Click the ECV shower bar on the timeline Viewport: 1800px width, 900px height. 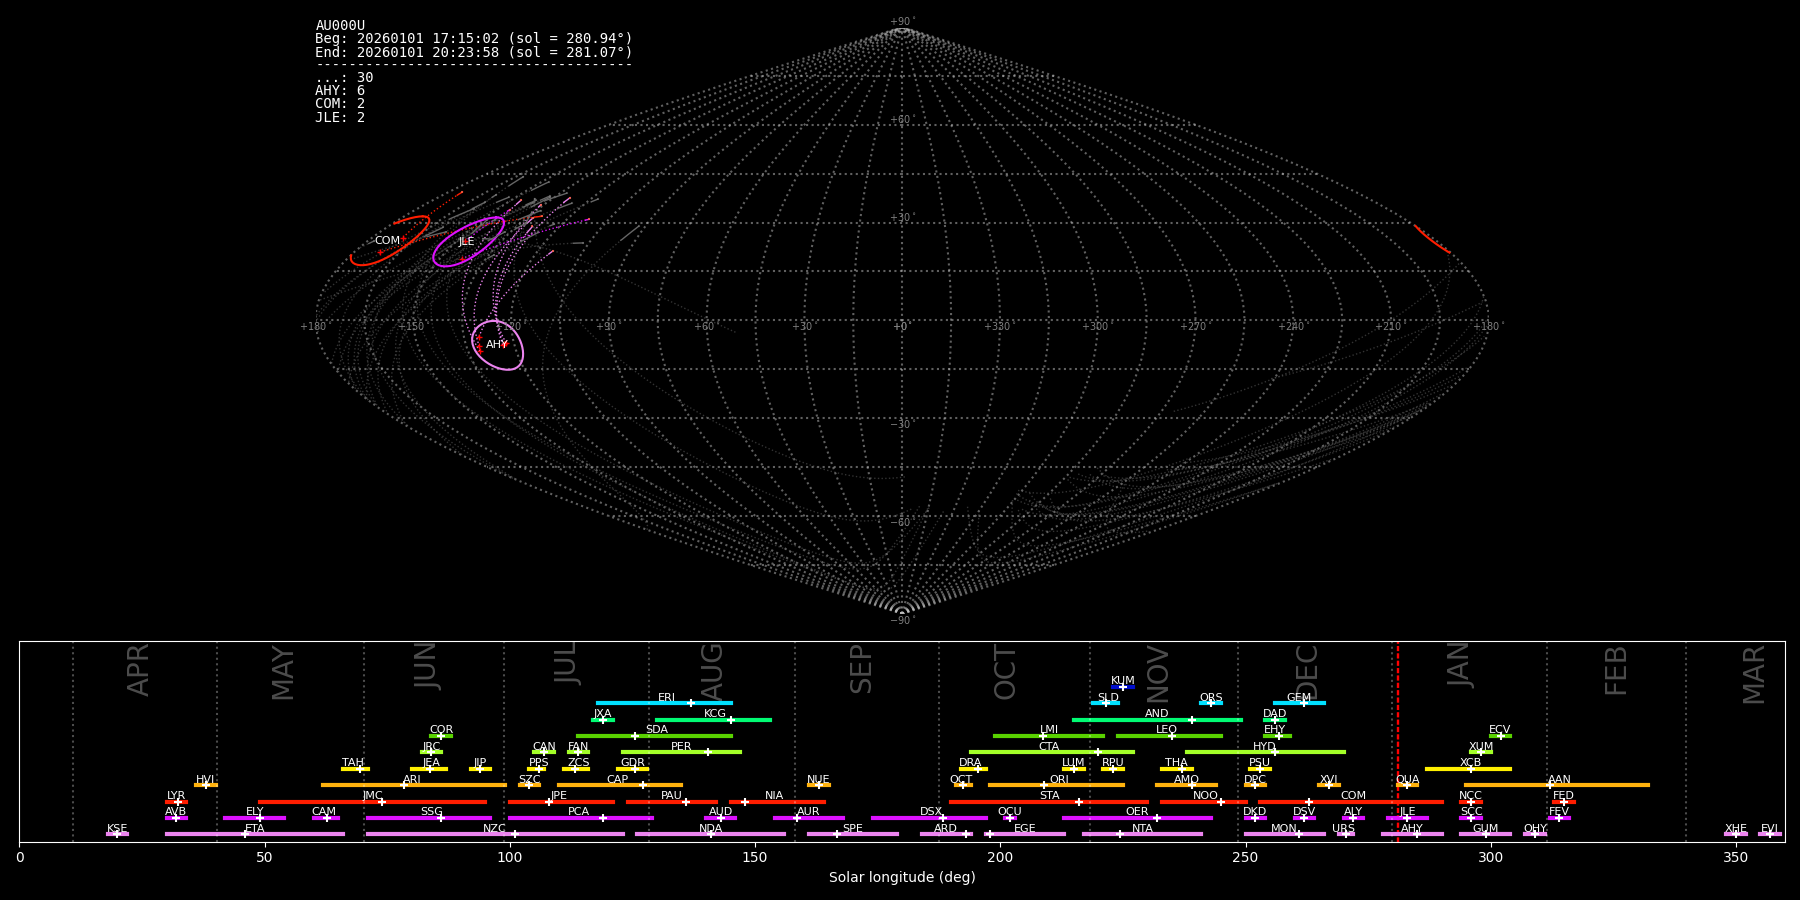pos(1500,736)
